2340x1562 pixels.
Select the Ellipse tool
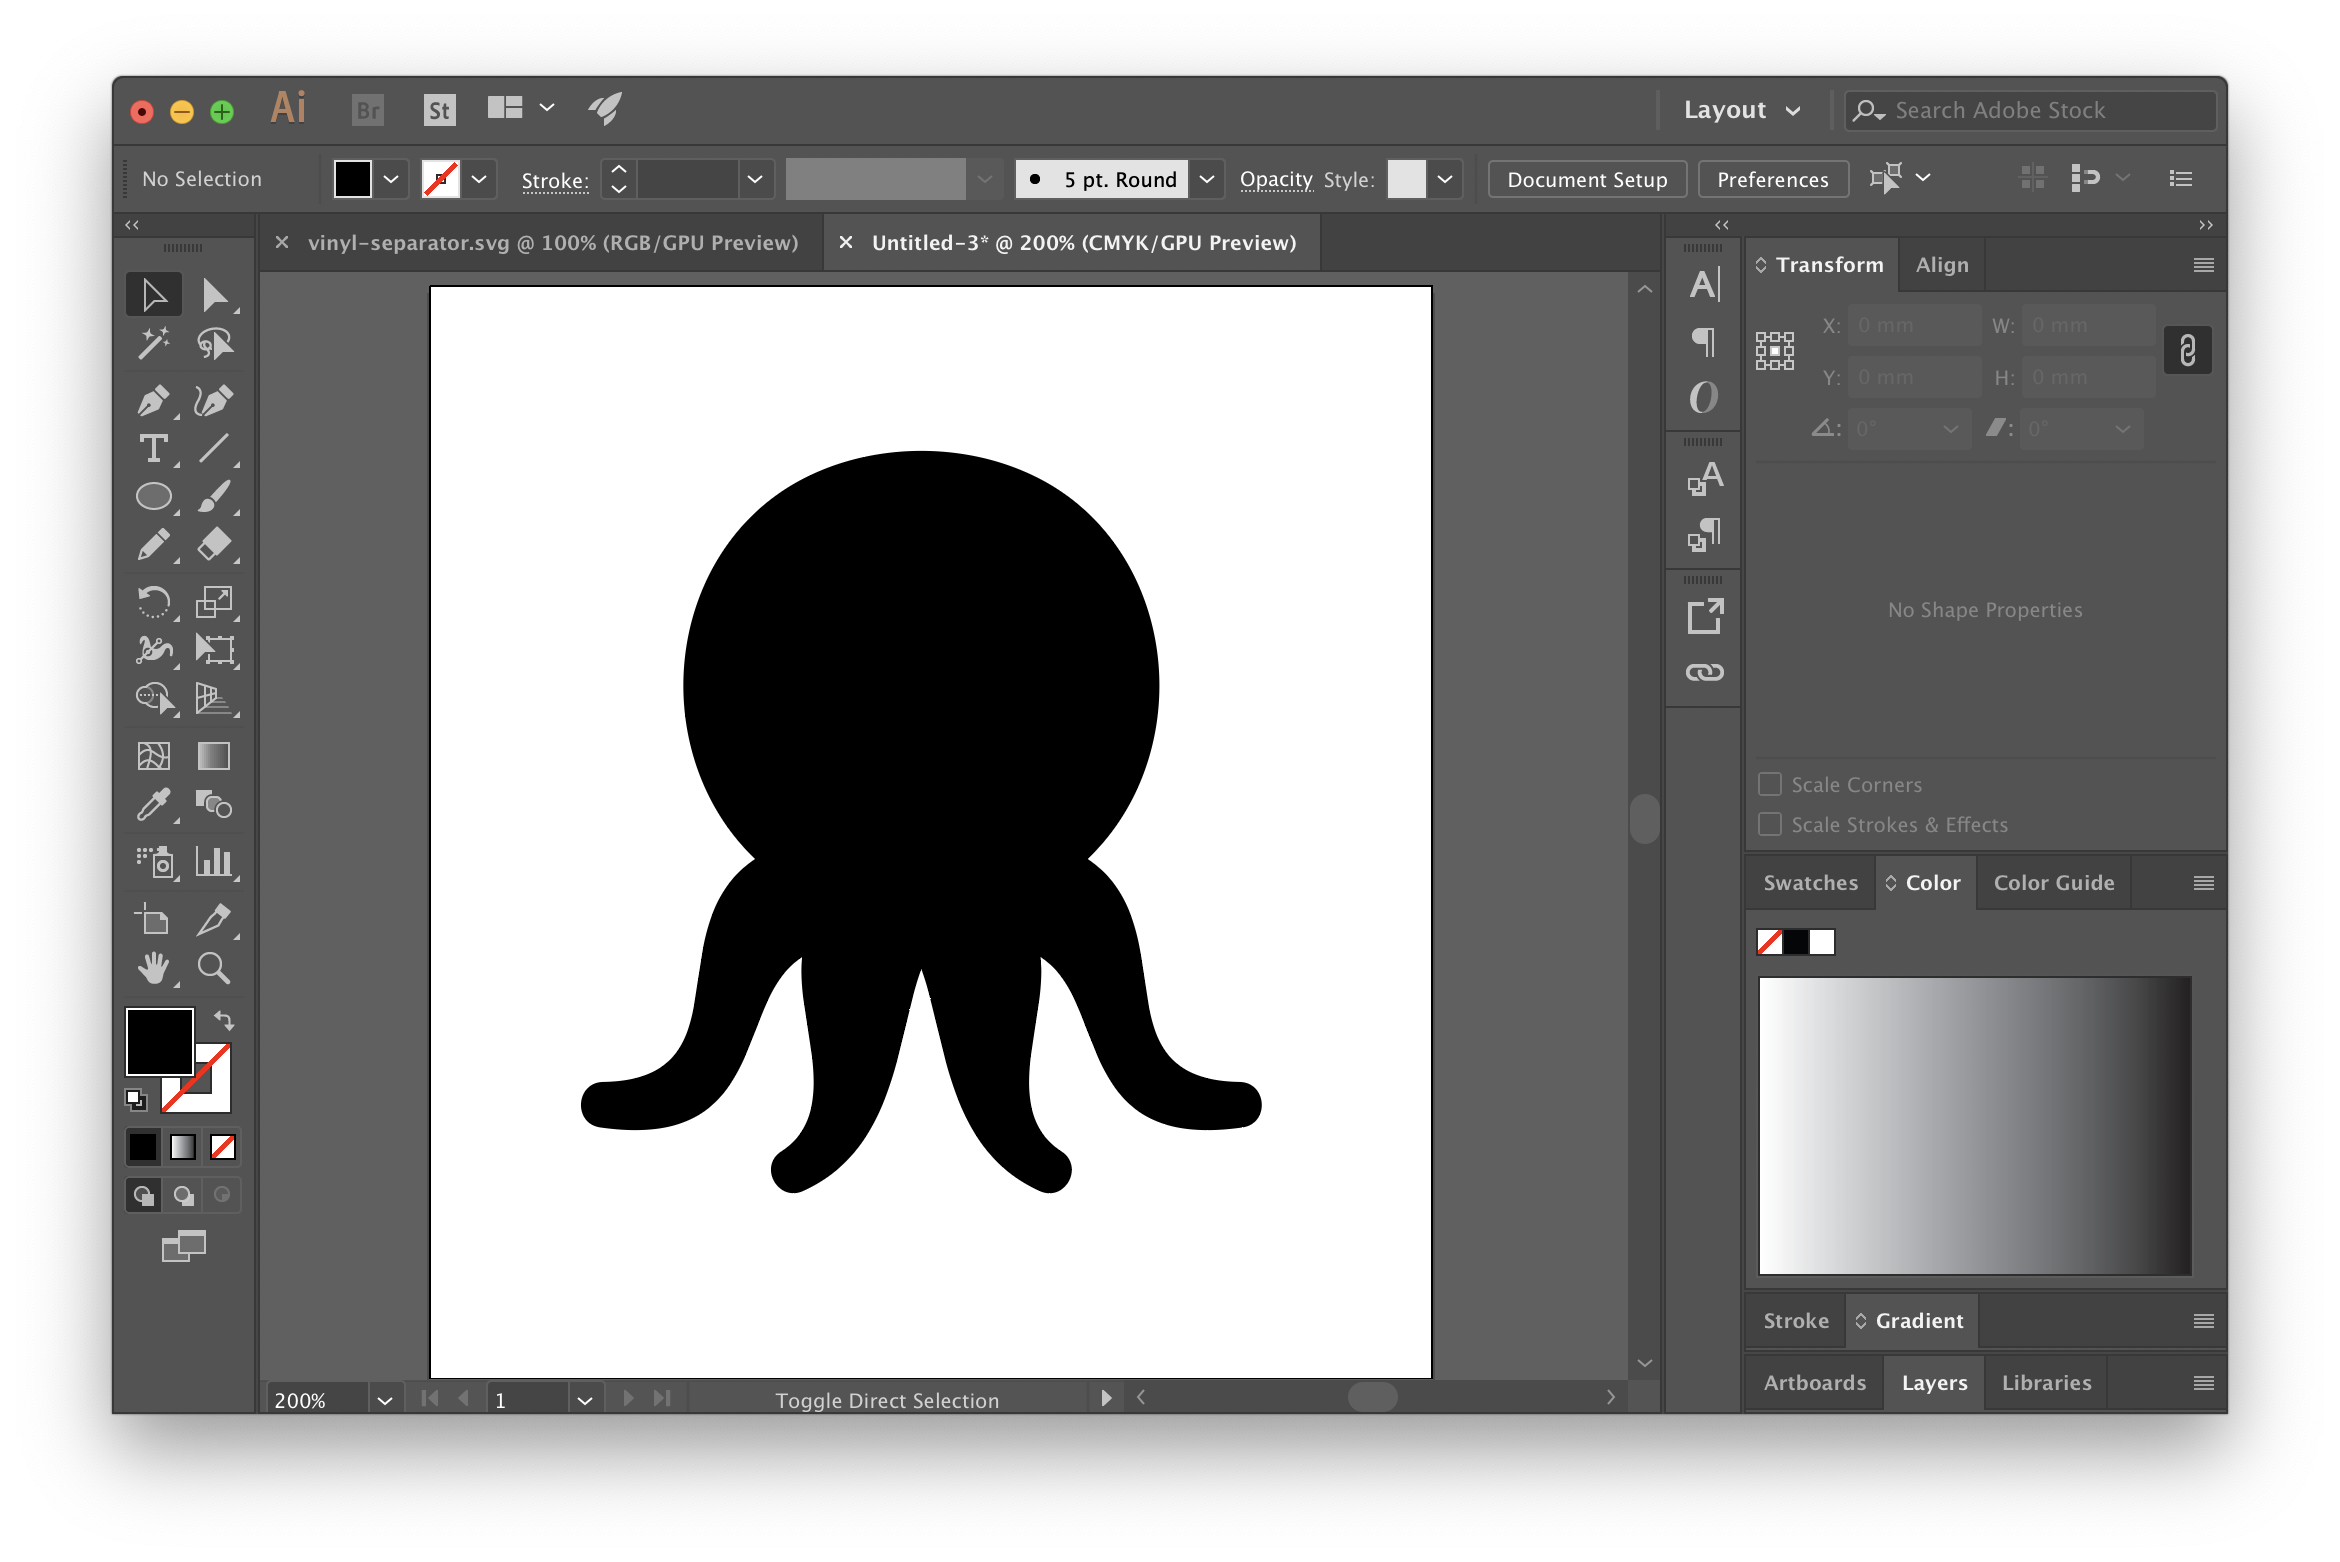pyautogui.click(x=154, y=497)
